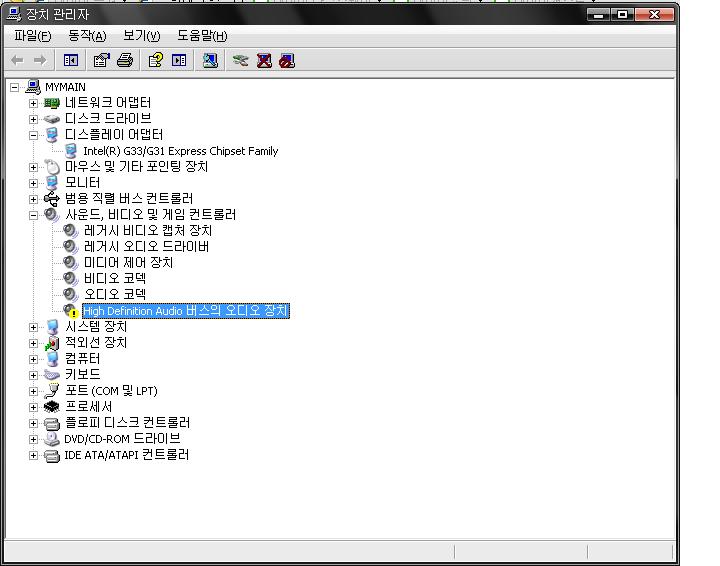Open the 동작(A) menu

tap(87, 36)
